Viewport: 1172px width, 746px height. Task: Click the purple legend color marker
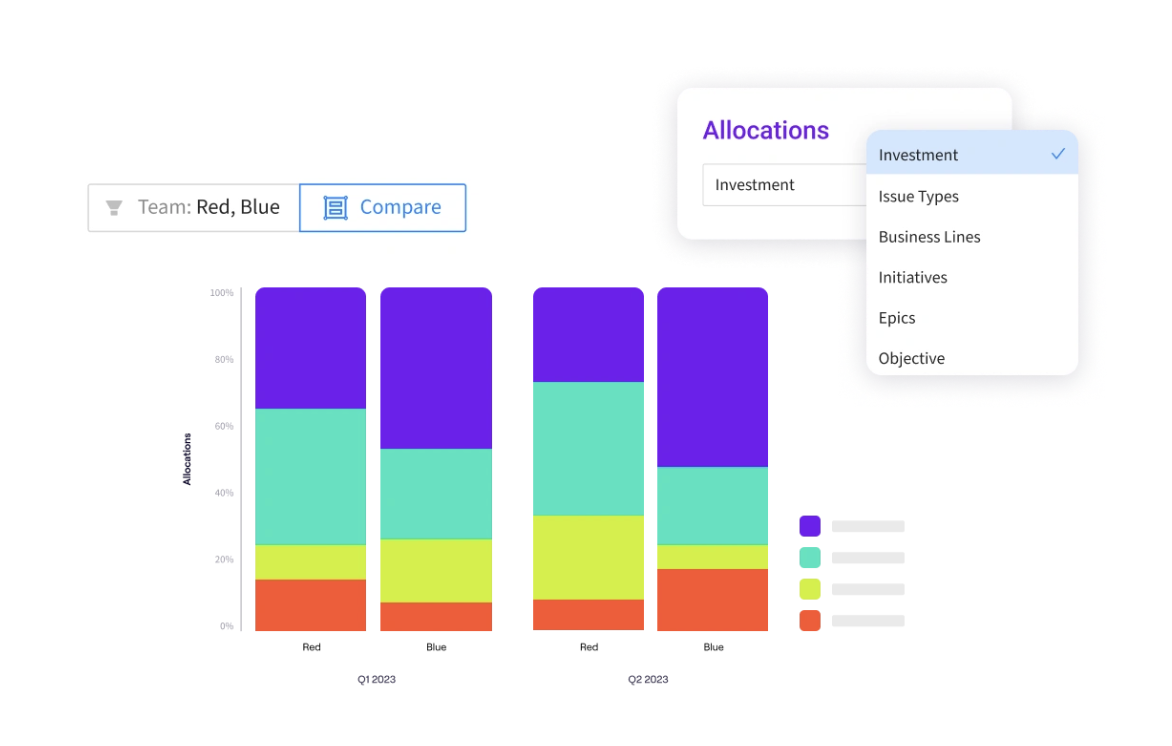pos(809,525)
